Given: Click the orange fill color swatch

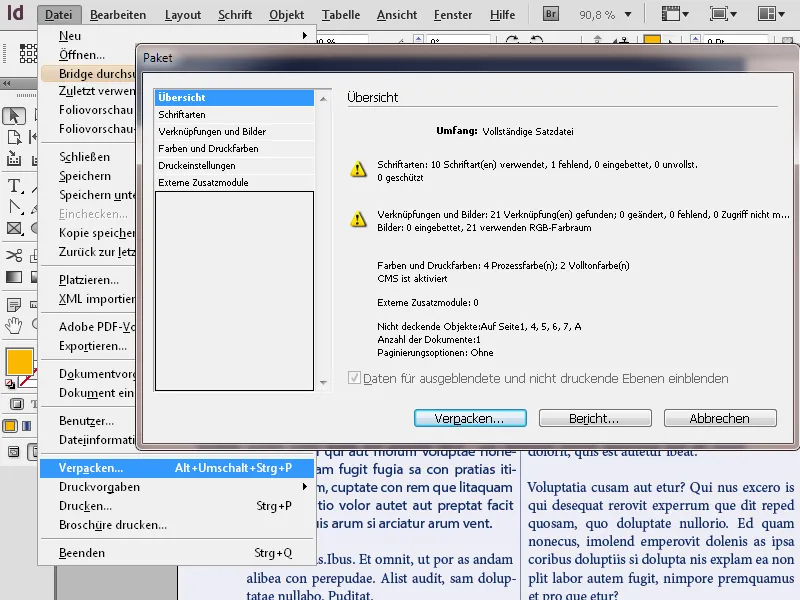Looking at the screenshot, I should pyautogui.click(x=20, y=360).
